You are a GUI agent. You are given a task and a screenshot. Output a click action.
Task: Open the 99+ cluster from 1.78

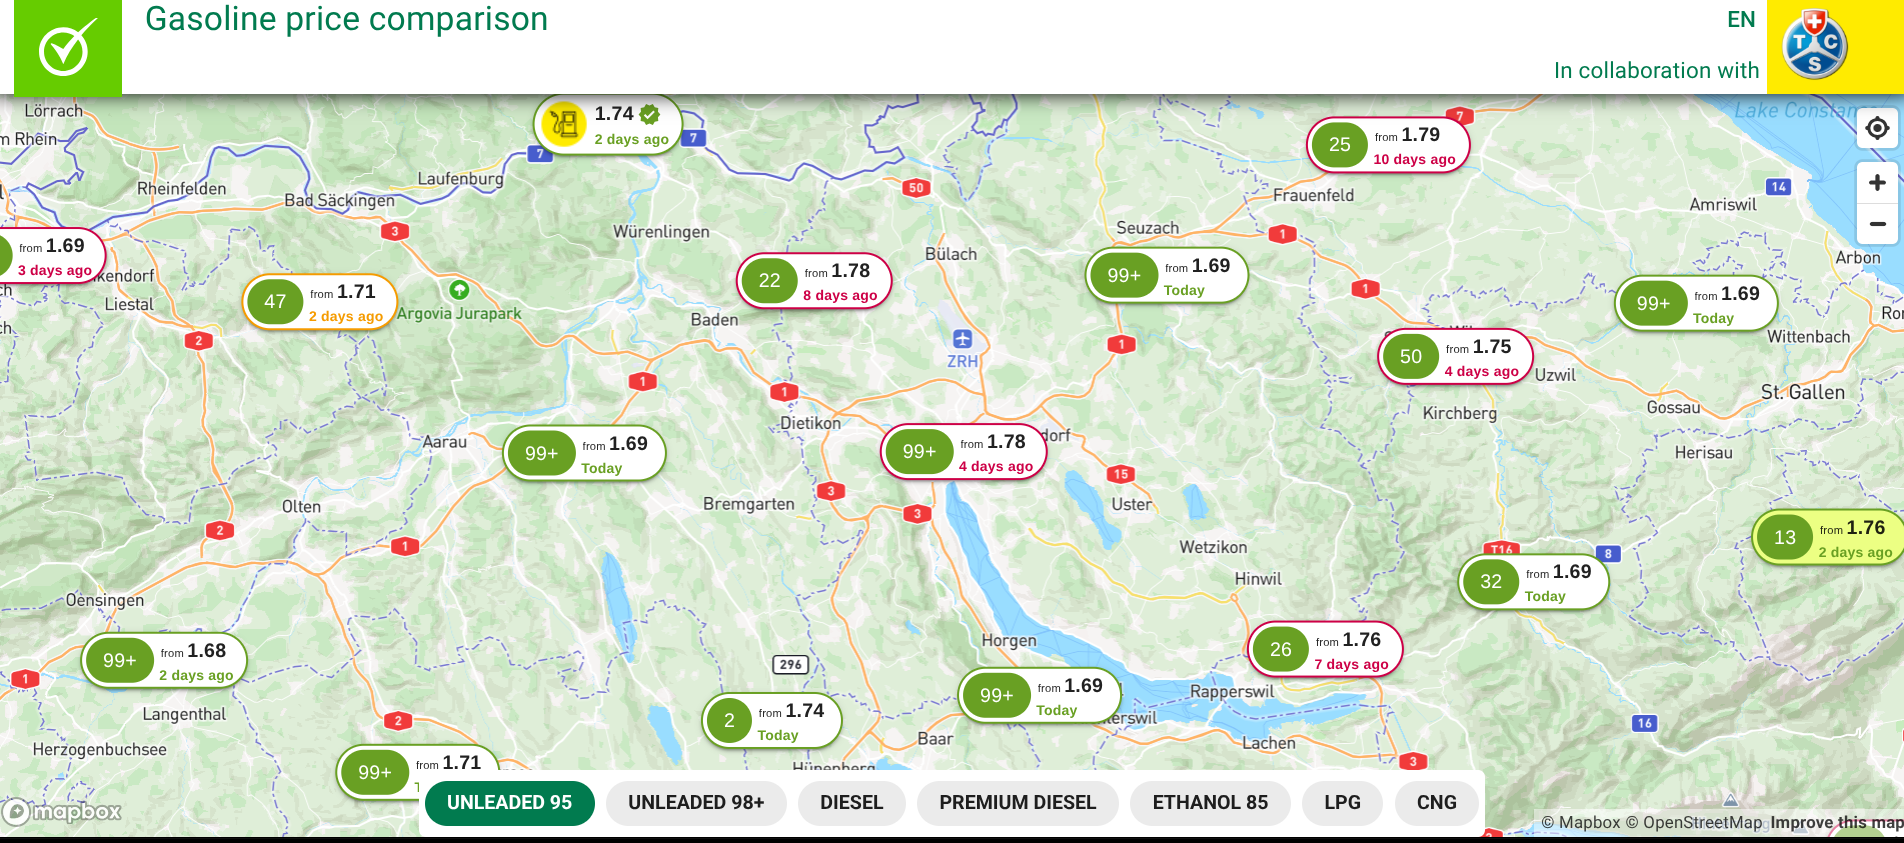pyautogui.click(x=963, y=452)
